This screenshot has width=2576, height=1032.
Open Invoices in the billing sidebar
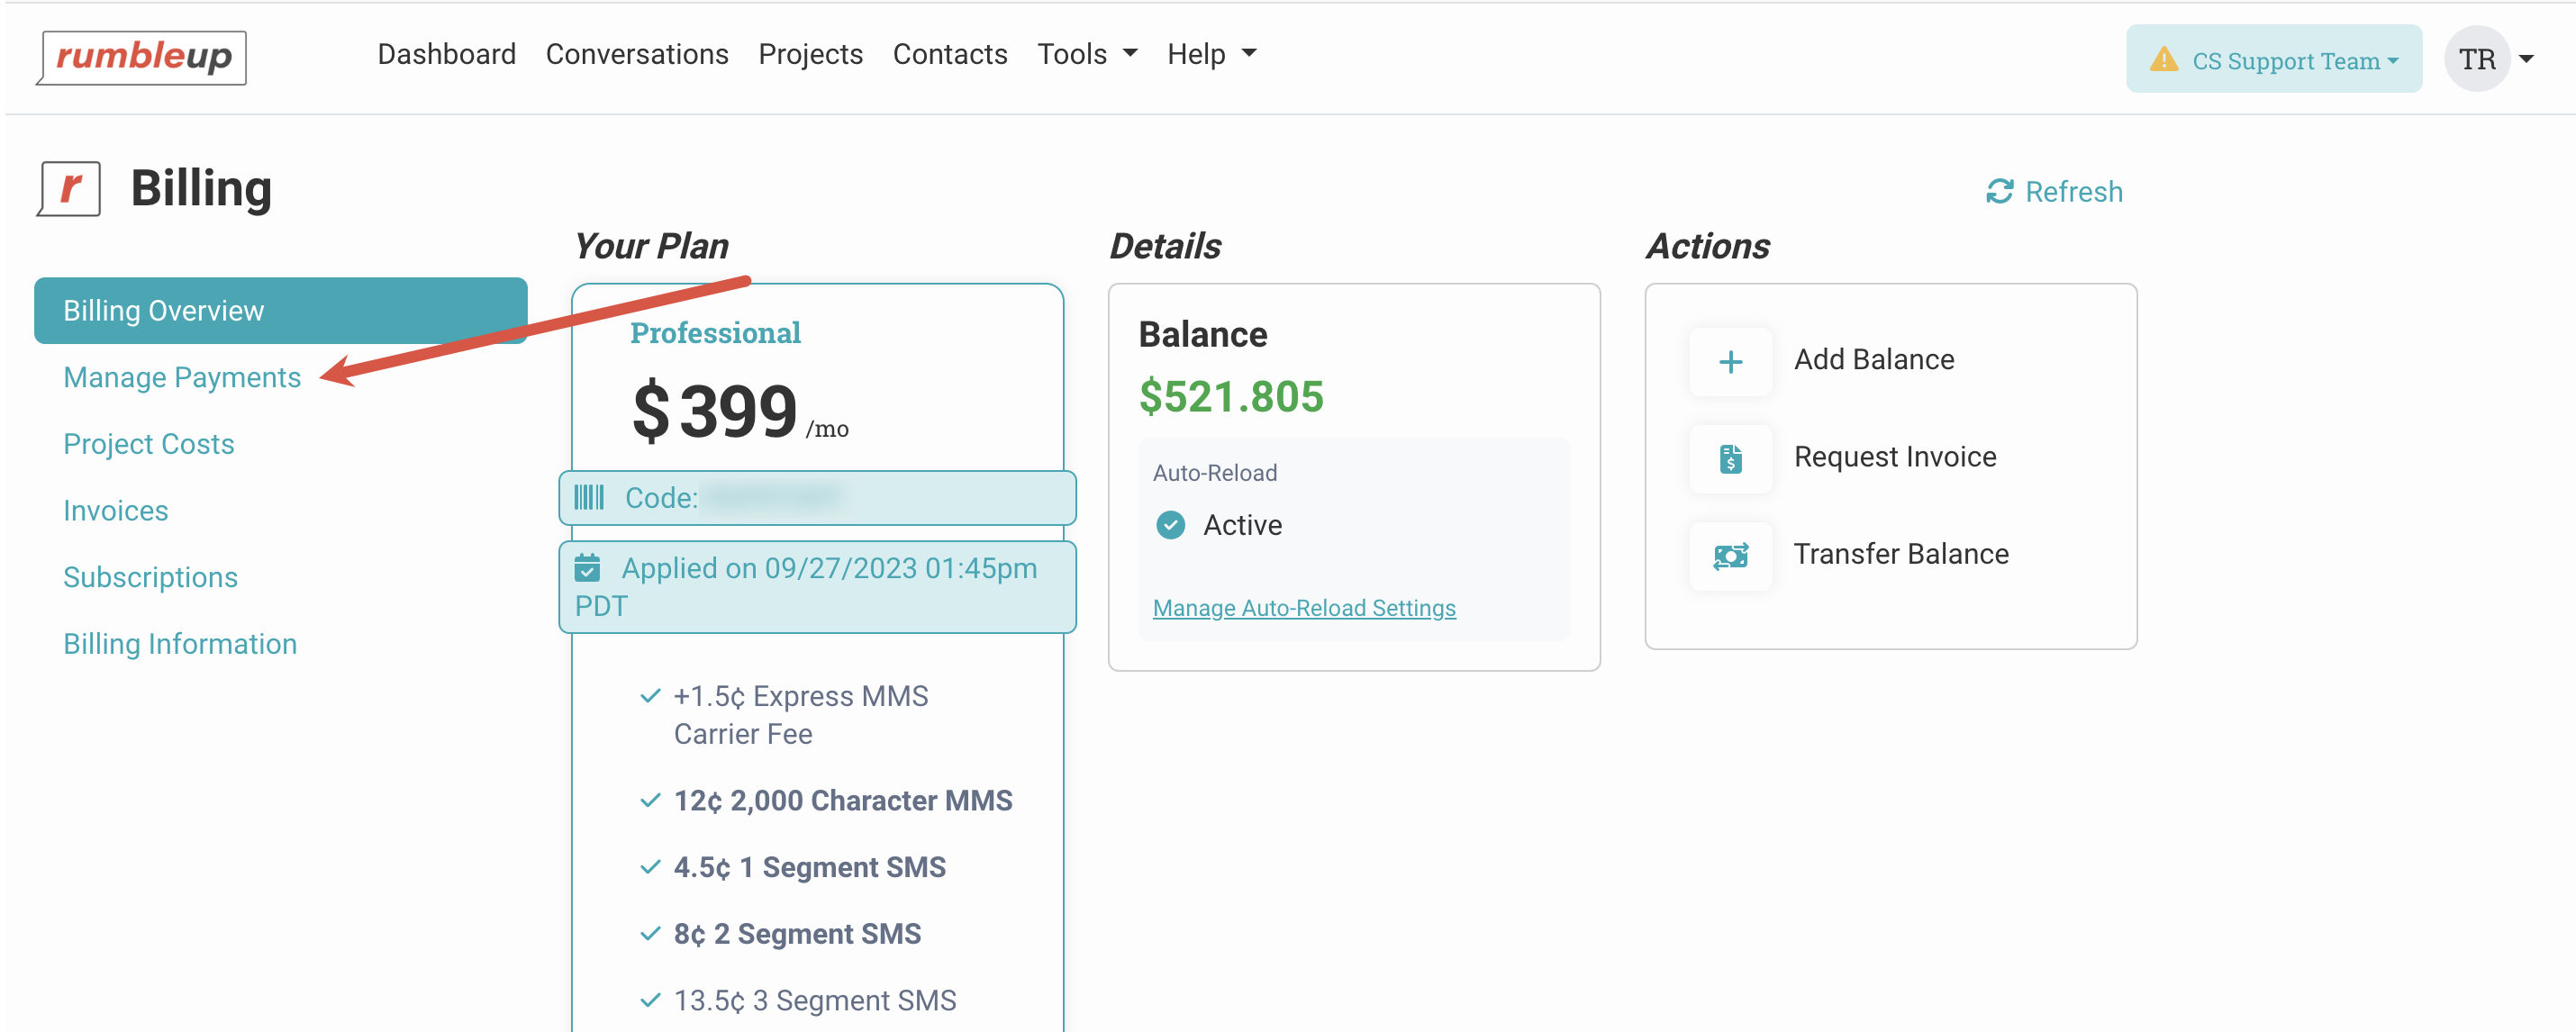pyautogui.click(x=115, y=510)
